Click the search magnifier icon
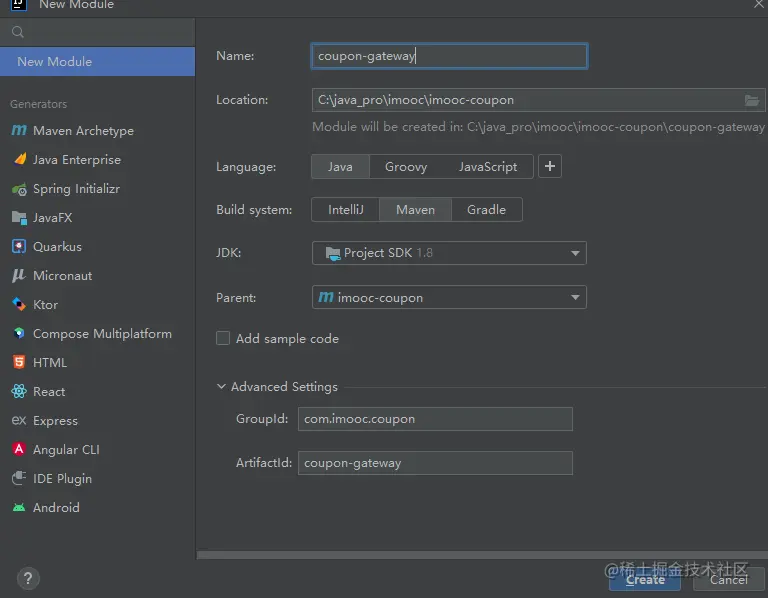 [18, 32]
